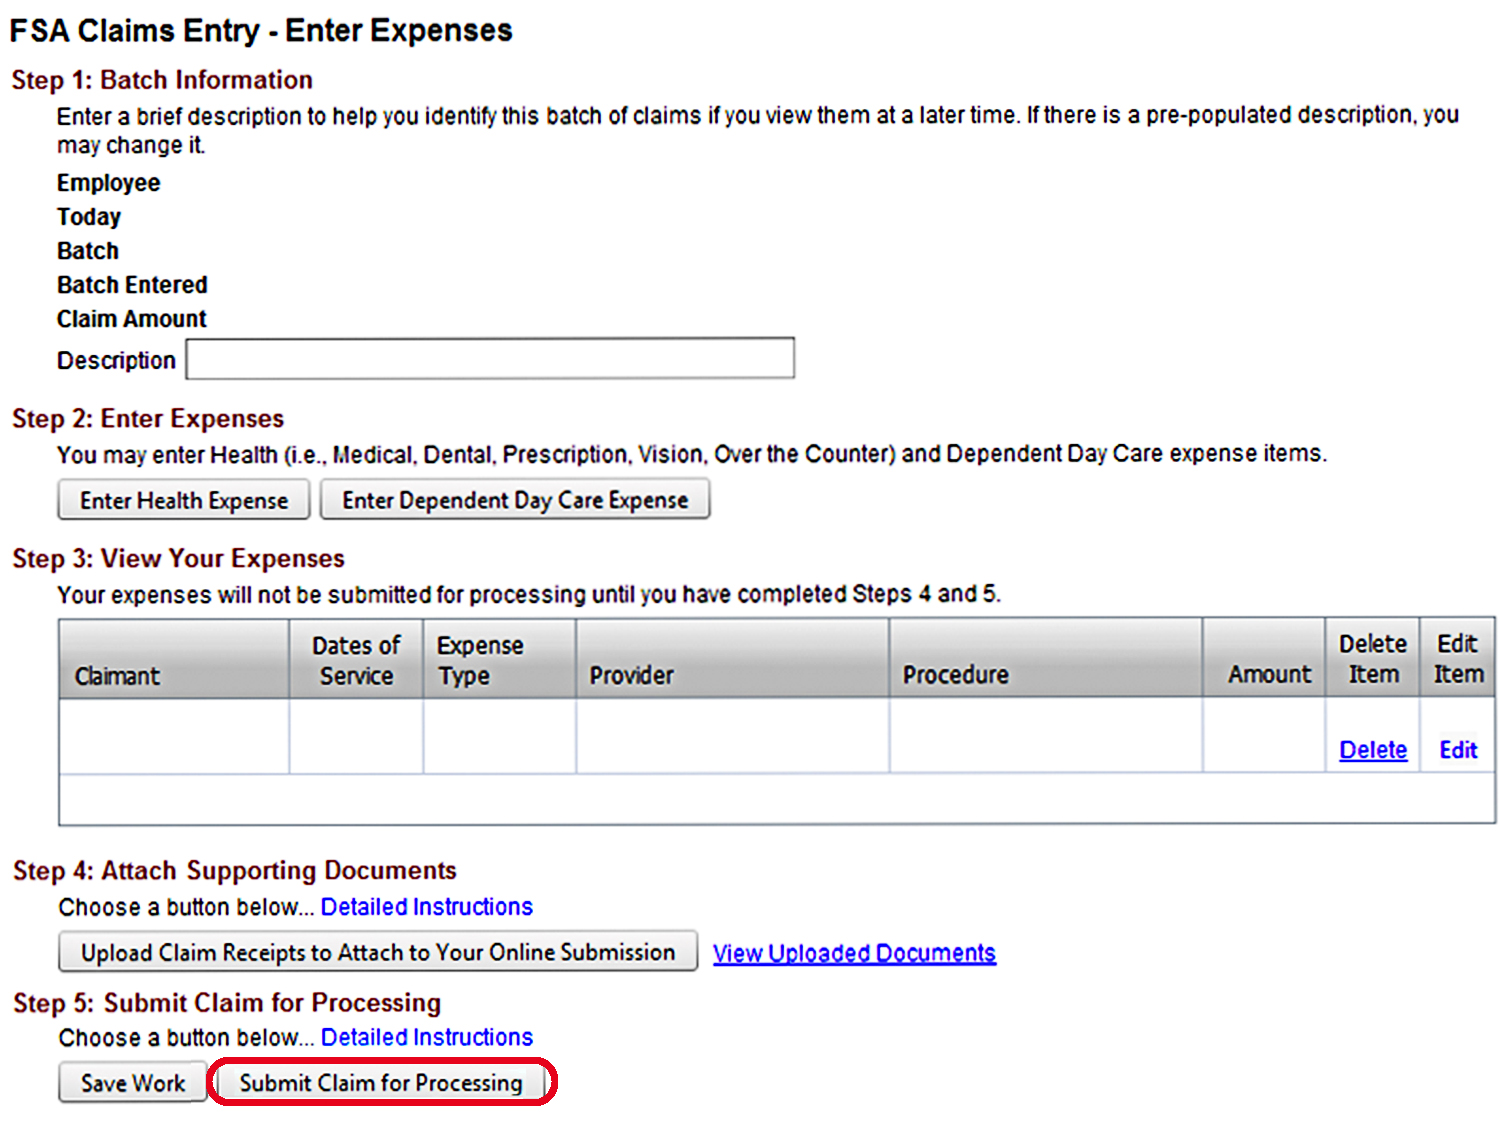Click the FSA Claims Entry page title
Screen dimensions: 1500x1128
(261, 30)
